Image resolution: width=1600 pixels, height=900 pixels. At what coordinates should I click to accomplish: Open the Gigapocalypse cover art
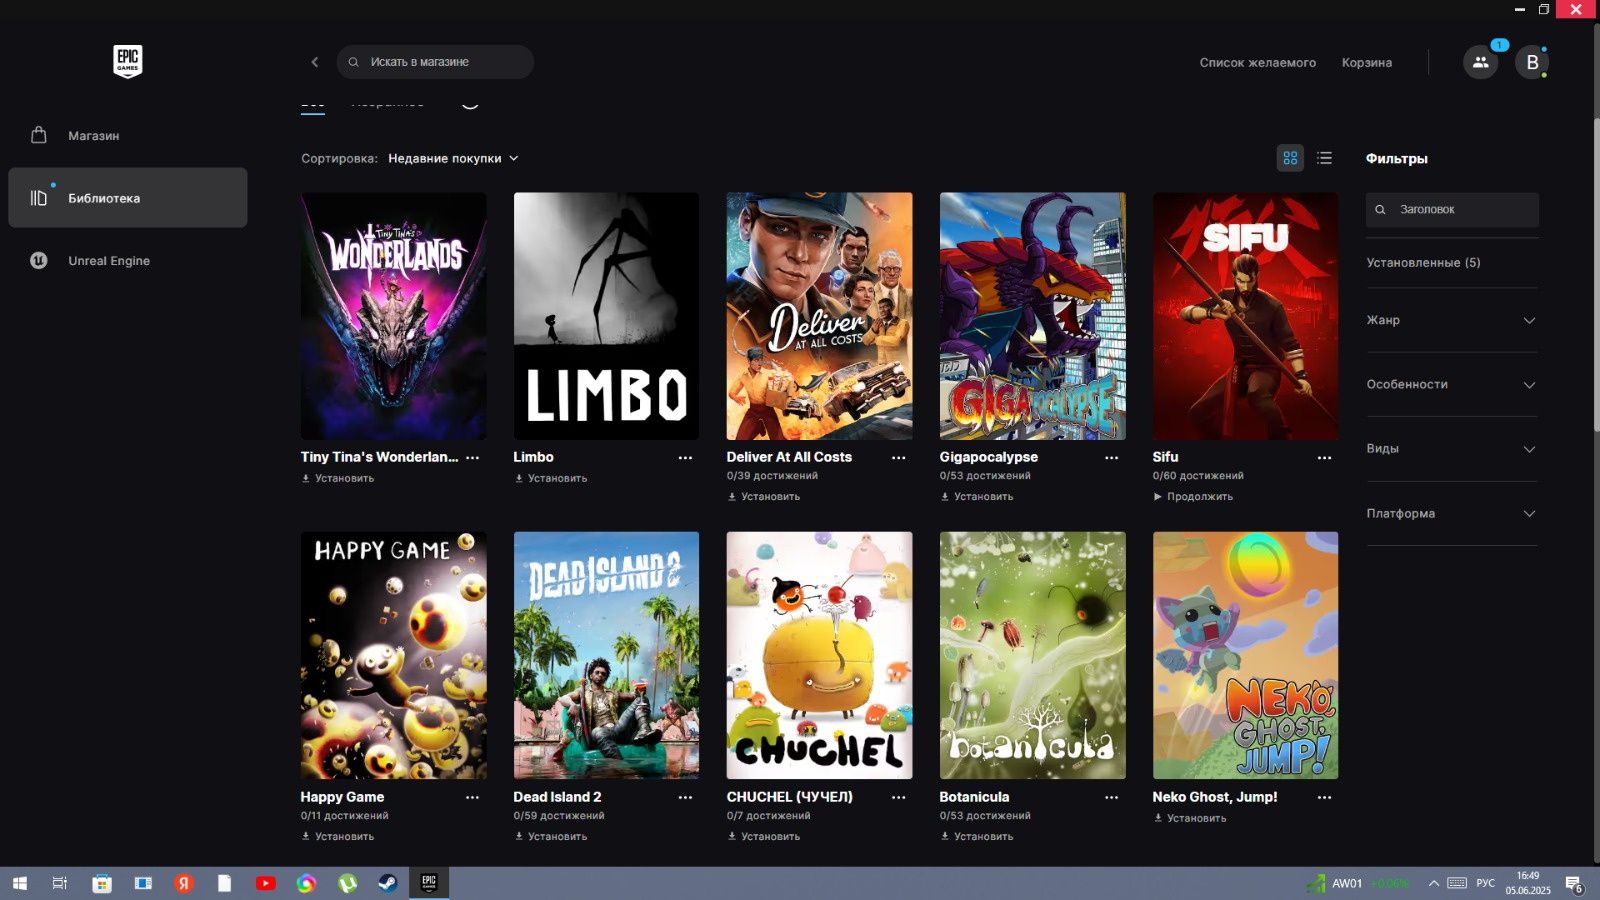(1032, 316)
